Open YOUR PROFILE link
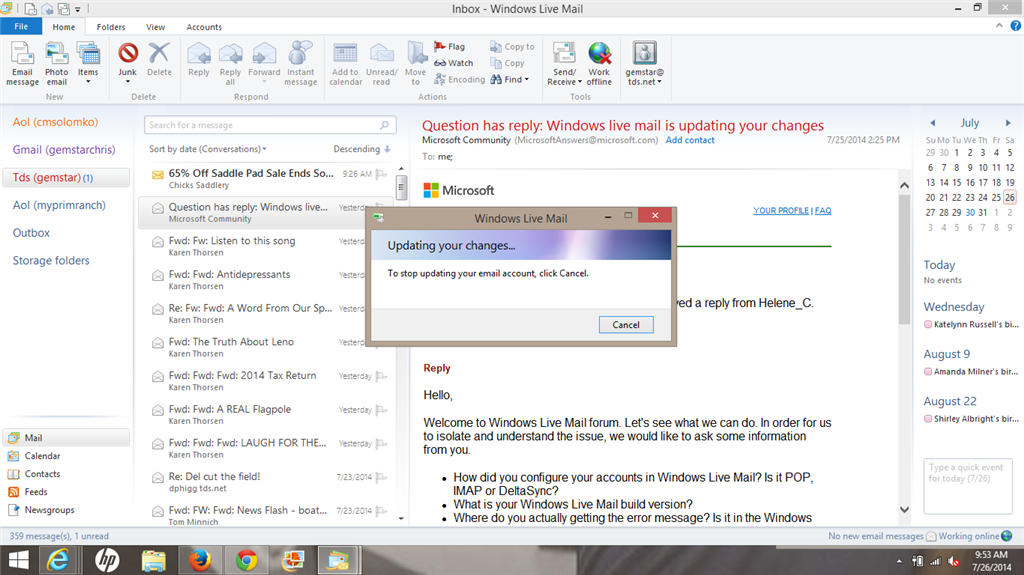 [x=780, y=210]
